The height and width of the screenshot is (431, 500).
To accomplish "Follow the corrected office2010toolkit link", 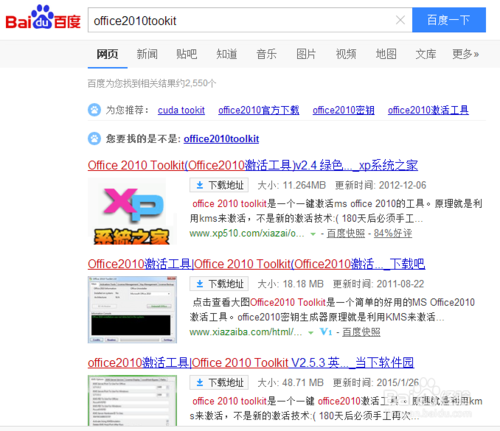I will (221, 139).
